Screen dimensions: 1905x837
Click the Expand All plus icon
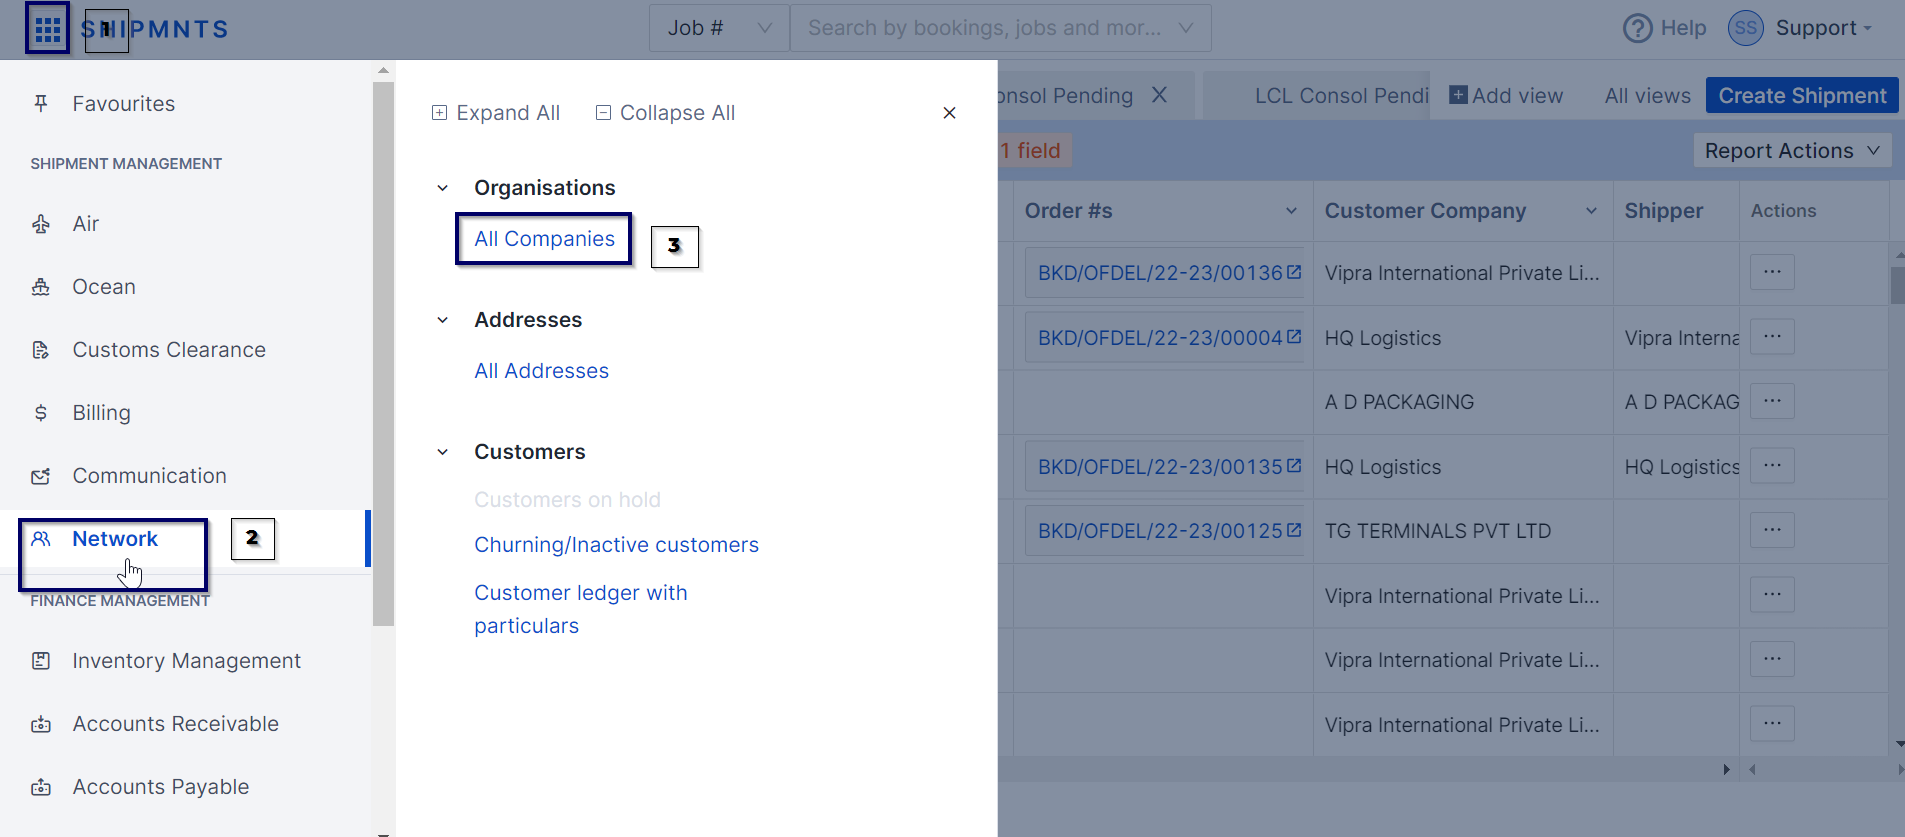[439, 113]
